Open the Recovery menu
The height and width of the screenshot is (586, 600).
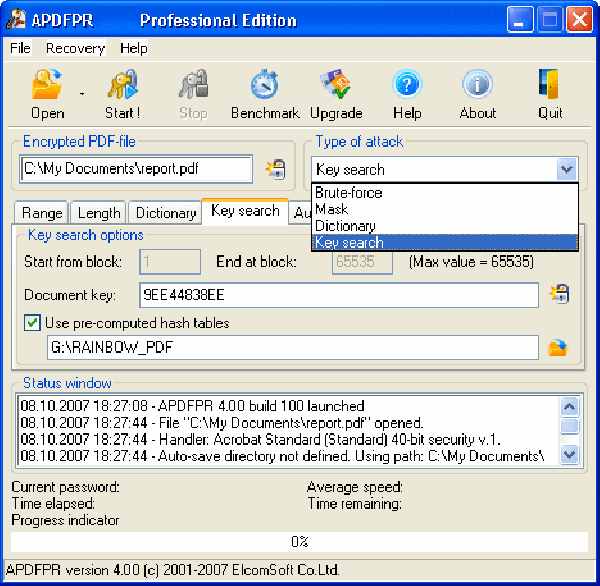pyautogui.click(x=75, y=48)
